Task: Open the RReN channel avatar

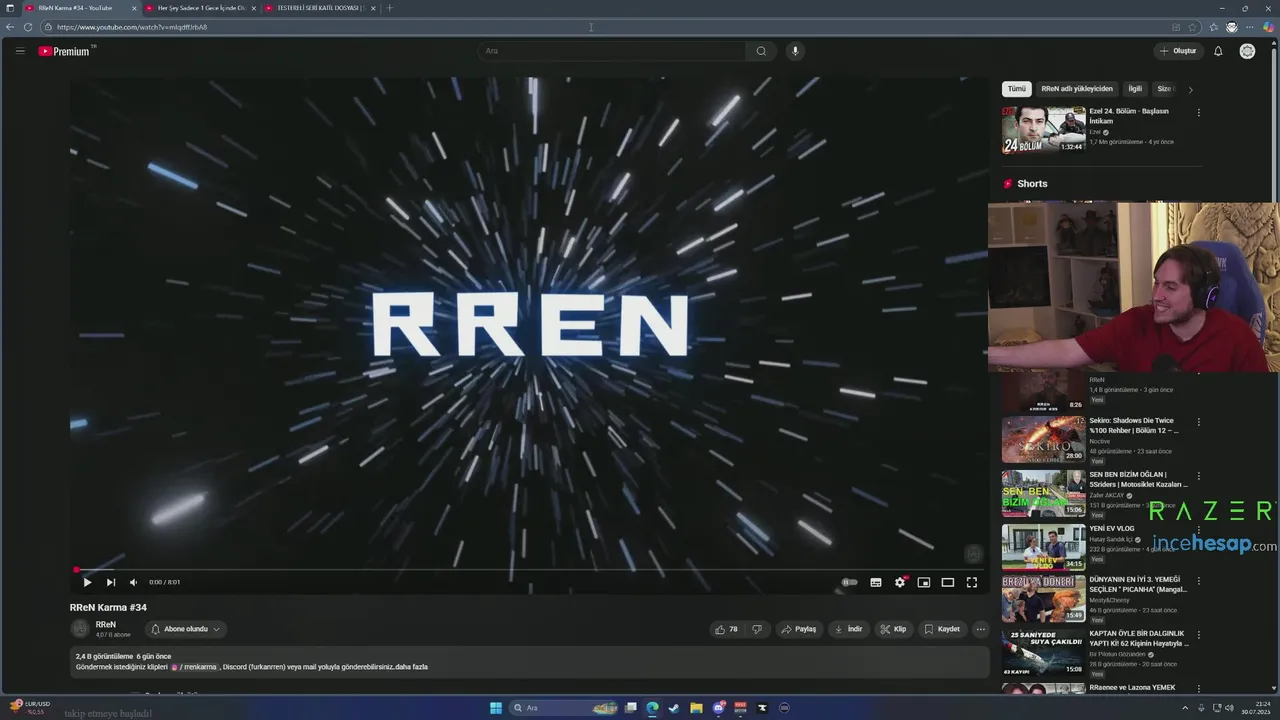Action: tap(80, 629)
